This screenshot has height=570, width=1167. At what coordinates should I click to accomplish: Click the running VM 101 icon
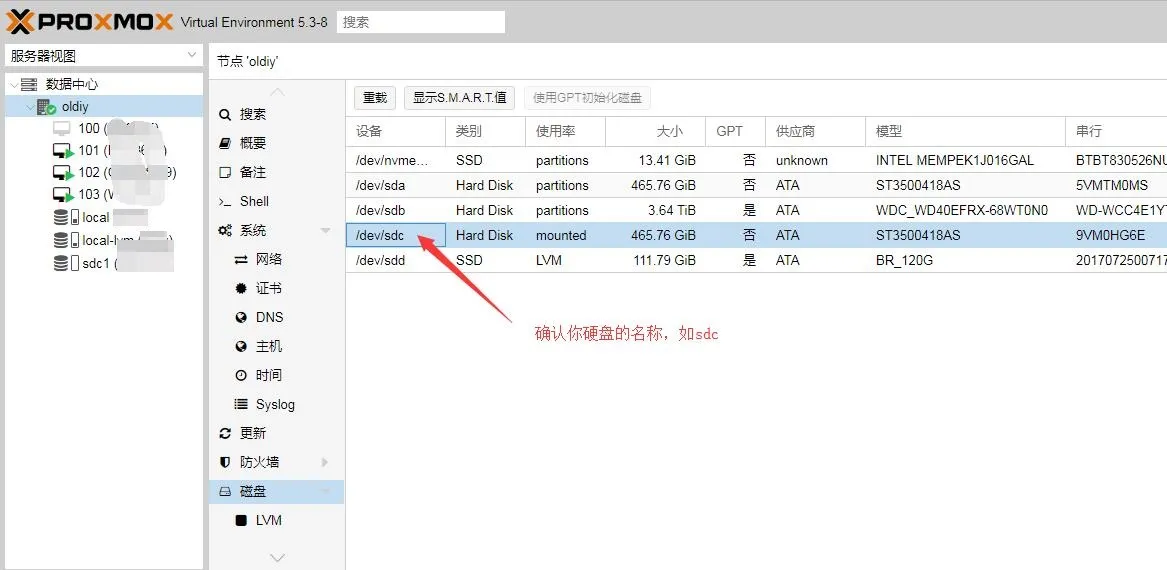(63, 151)
